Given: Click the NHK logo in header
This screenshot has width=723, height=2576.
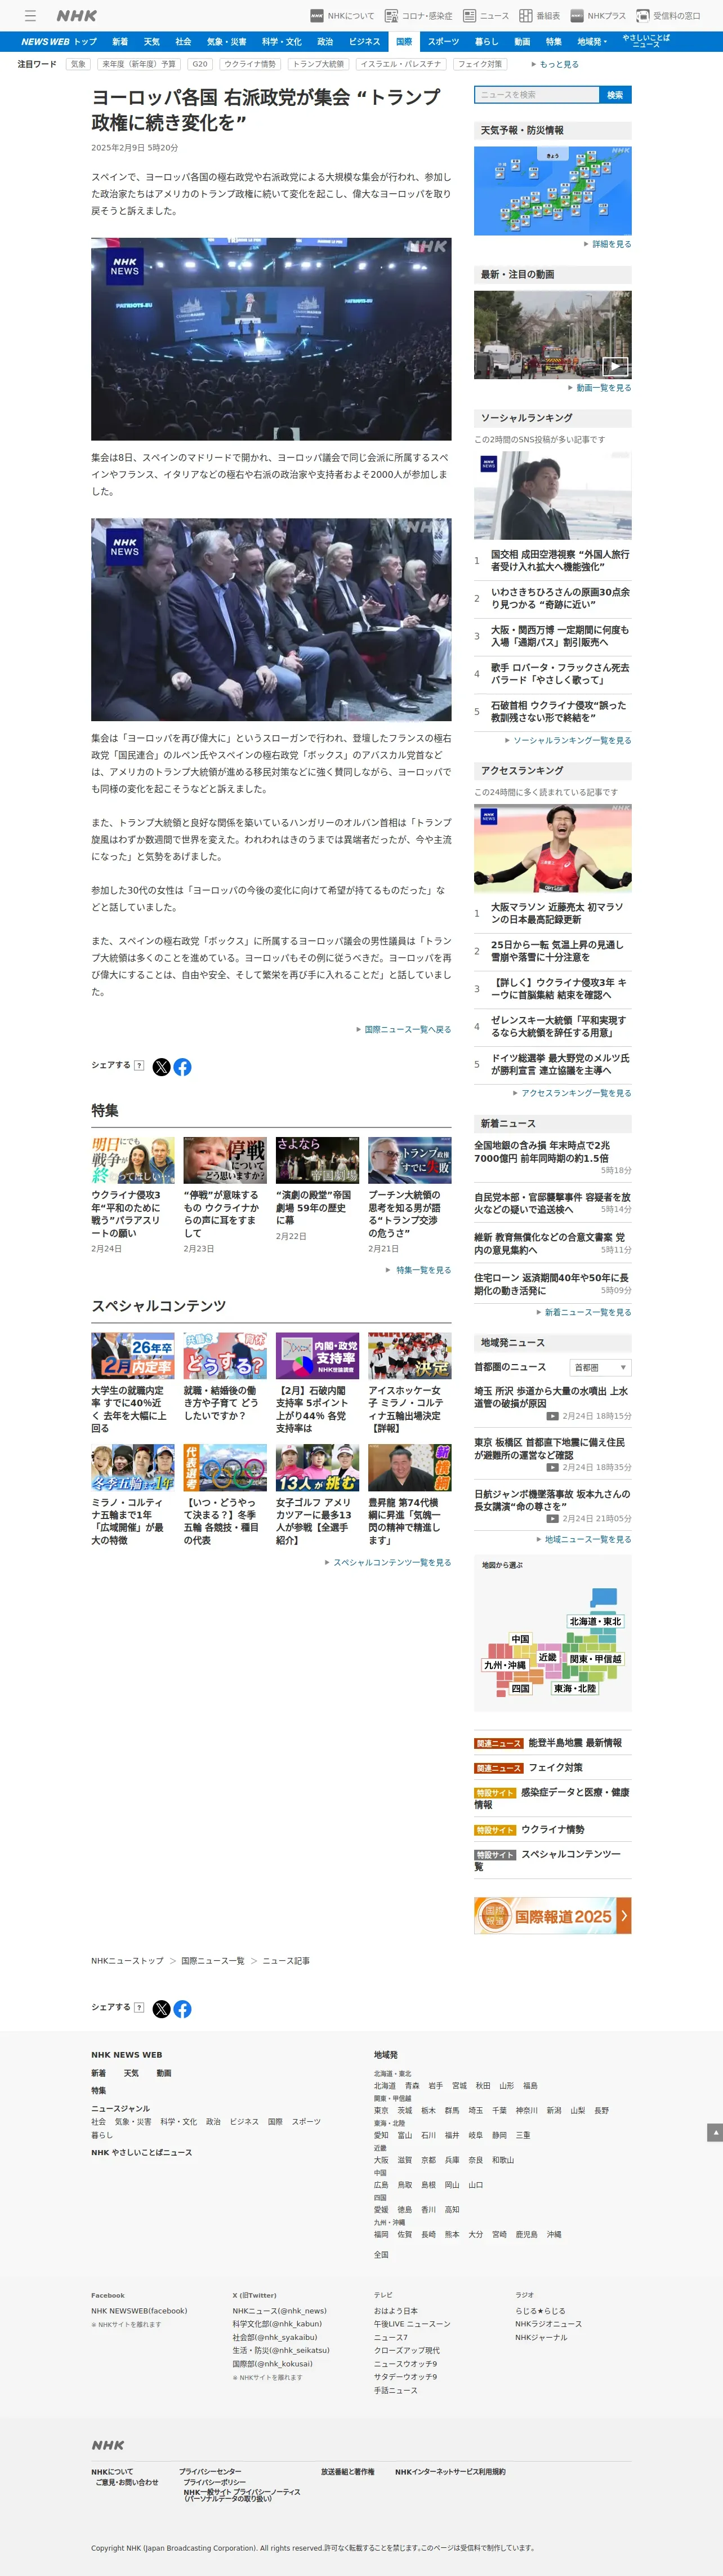Looking at the screenshot, I should point(77,16).
